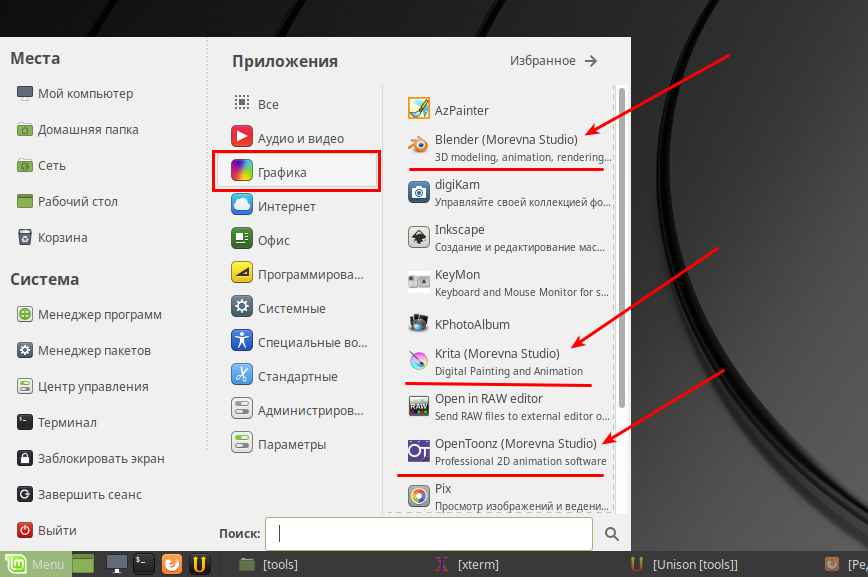
Task: Open the digiKam photo manager
Action: 509,193
